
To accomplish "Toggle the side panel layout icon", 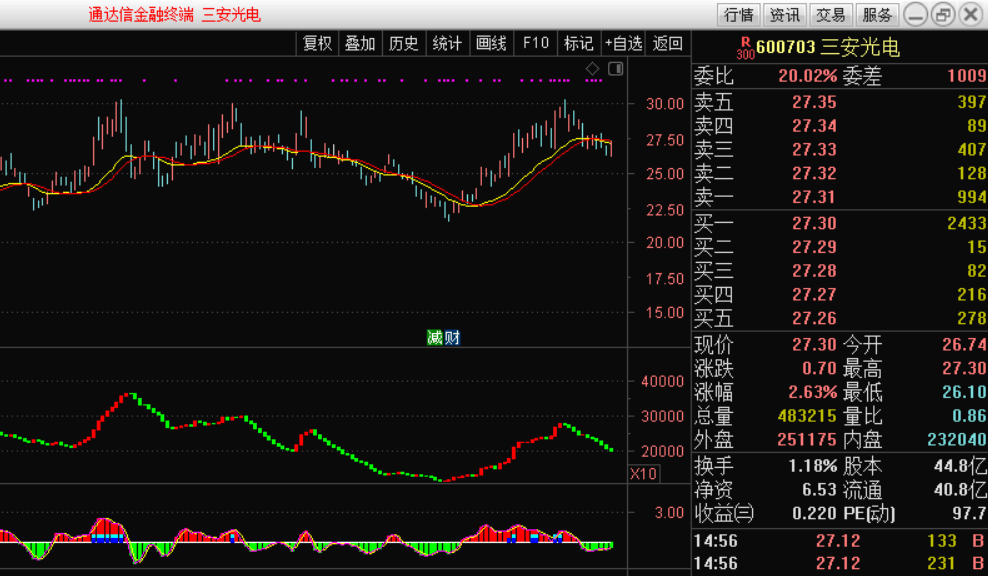I will click(616, 69).
